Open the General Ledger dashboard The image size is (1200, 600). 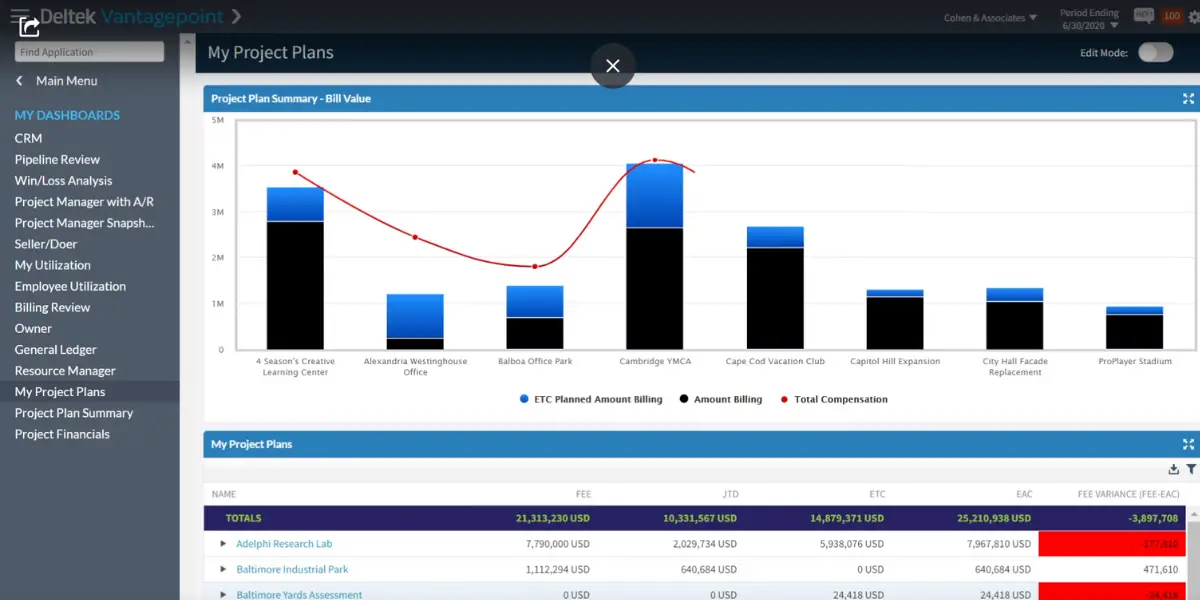pyautogui.click(x=55, y=349)
